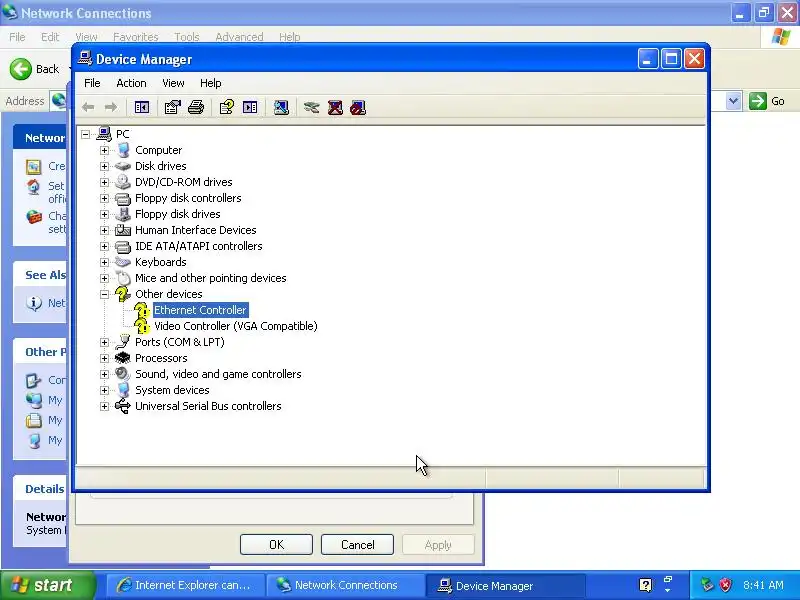Viewport: 800px width, 600px height.
Task: Expand the System devices node
Action: point(104,390)
